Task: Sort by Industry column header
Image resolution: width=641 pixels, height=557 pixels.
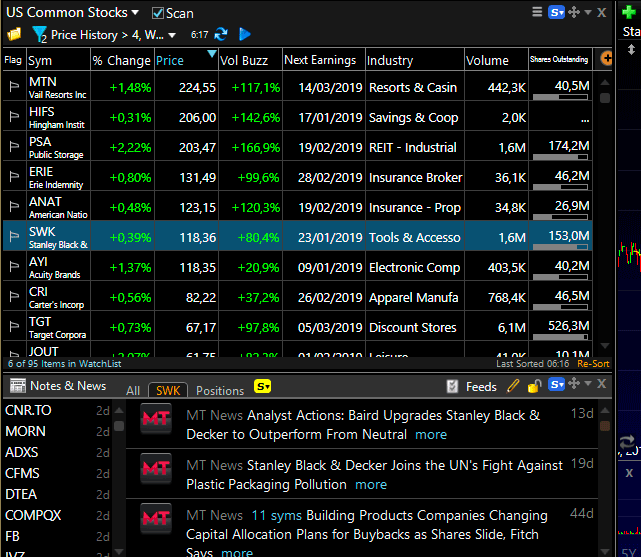Action: pyautogui.click(x=415, y=60)
